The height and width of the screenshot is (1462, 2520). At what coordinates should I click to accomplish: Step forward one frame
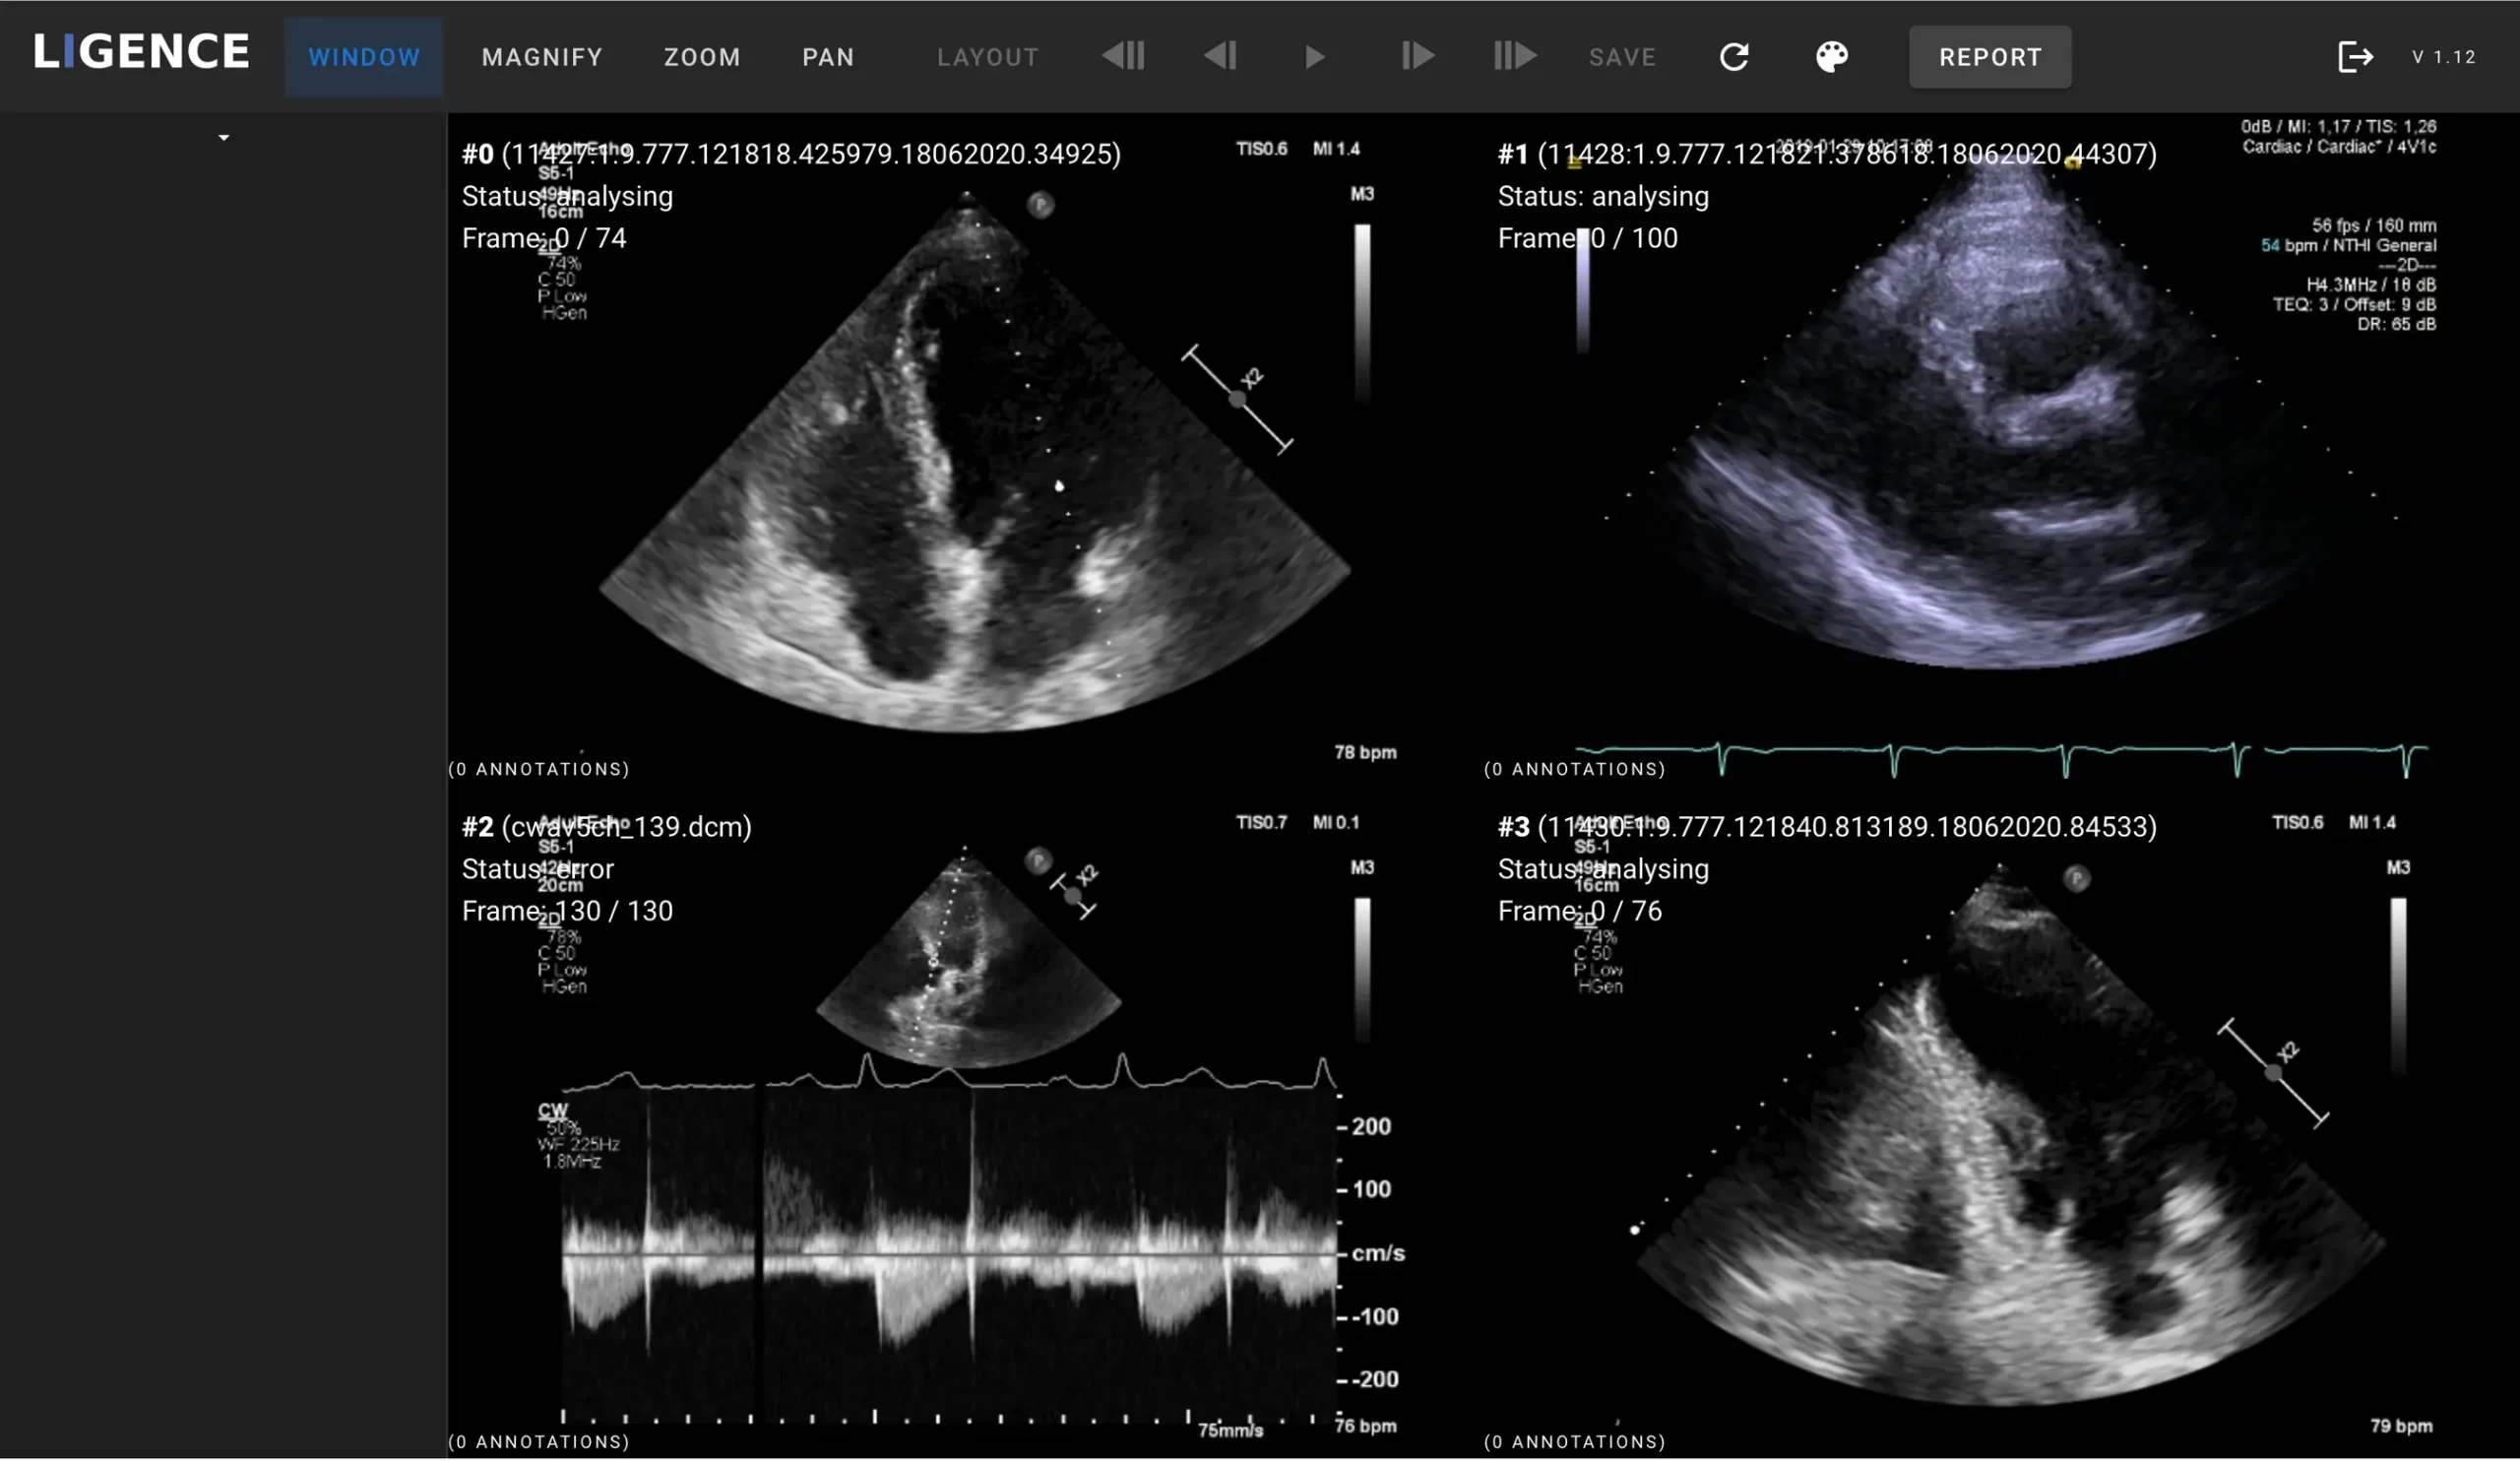(1417, 56)
